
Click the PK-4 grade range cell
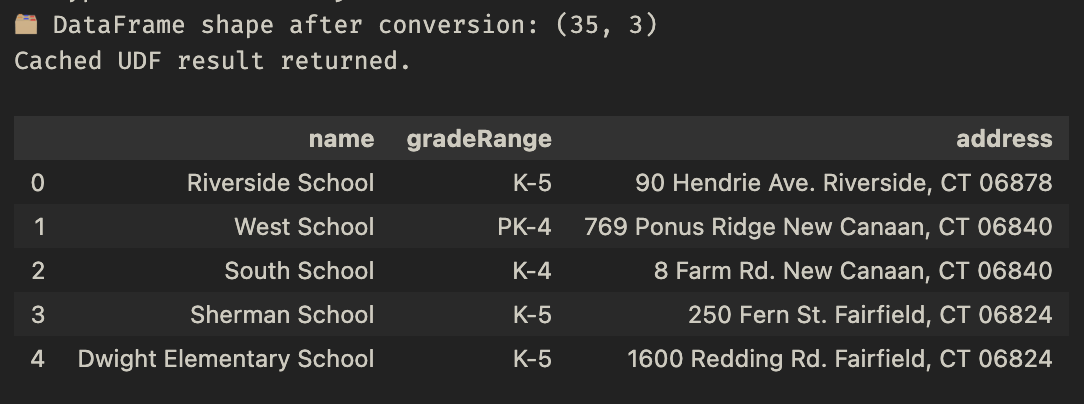coord(524,226)
